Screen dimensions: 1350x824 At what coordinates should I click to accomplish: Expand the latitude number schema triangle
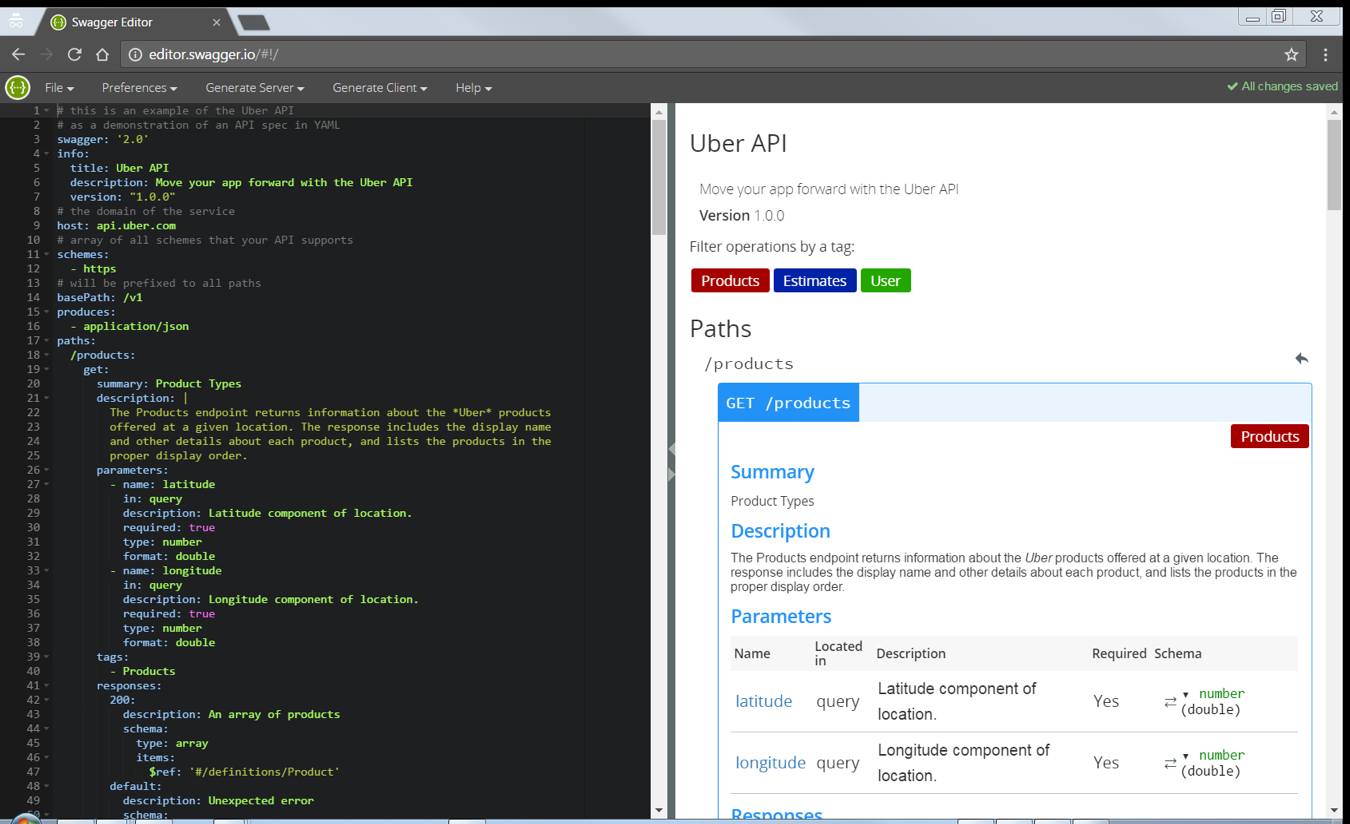click(x=1186, y=694)
